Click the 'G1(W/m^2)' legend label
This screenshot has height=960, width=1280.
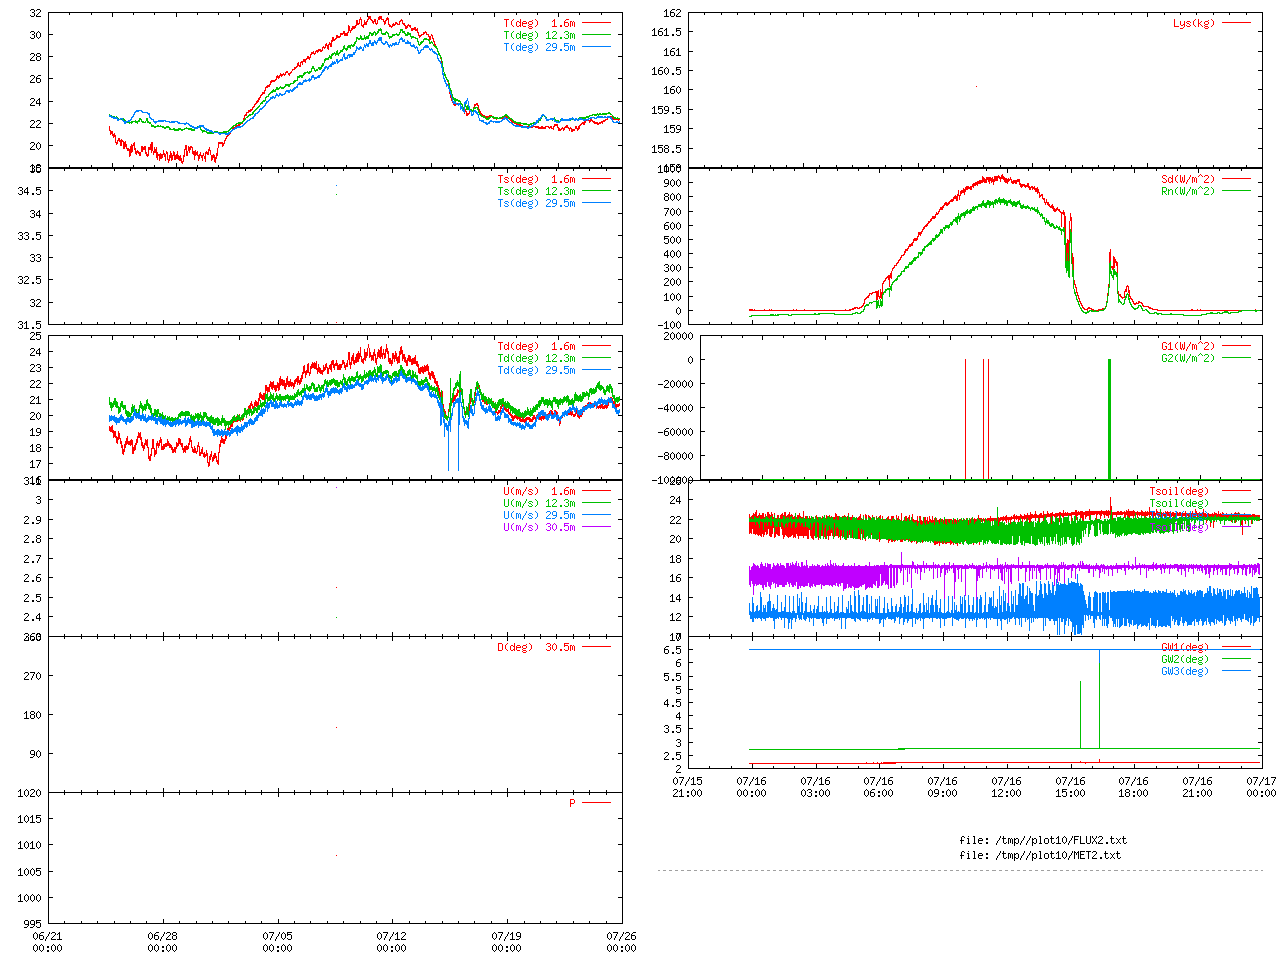click(x=1188, y=347)
